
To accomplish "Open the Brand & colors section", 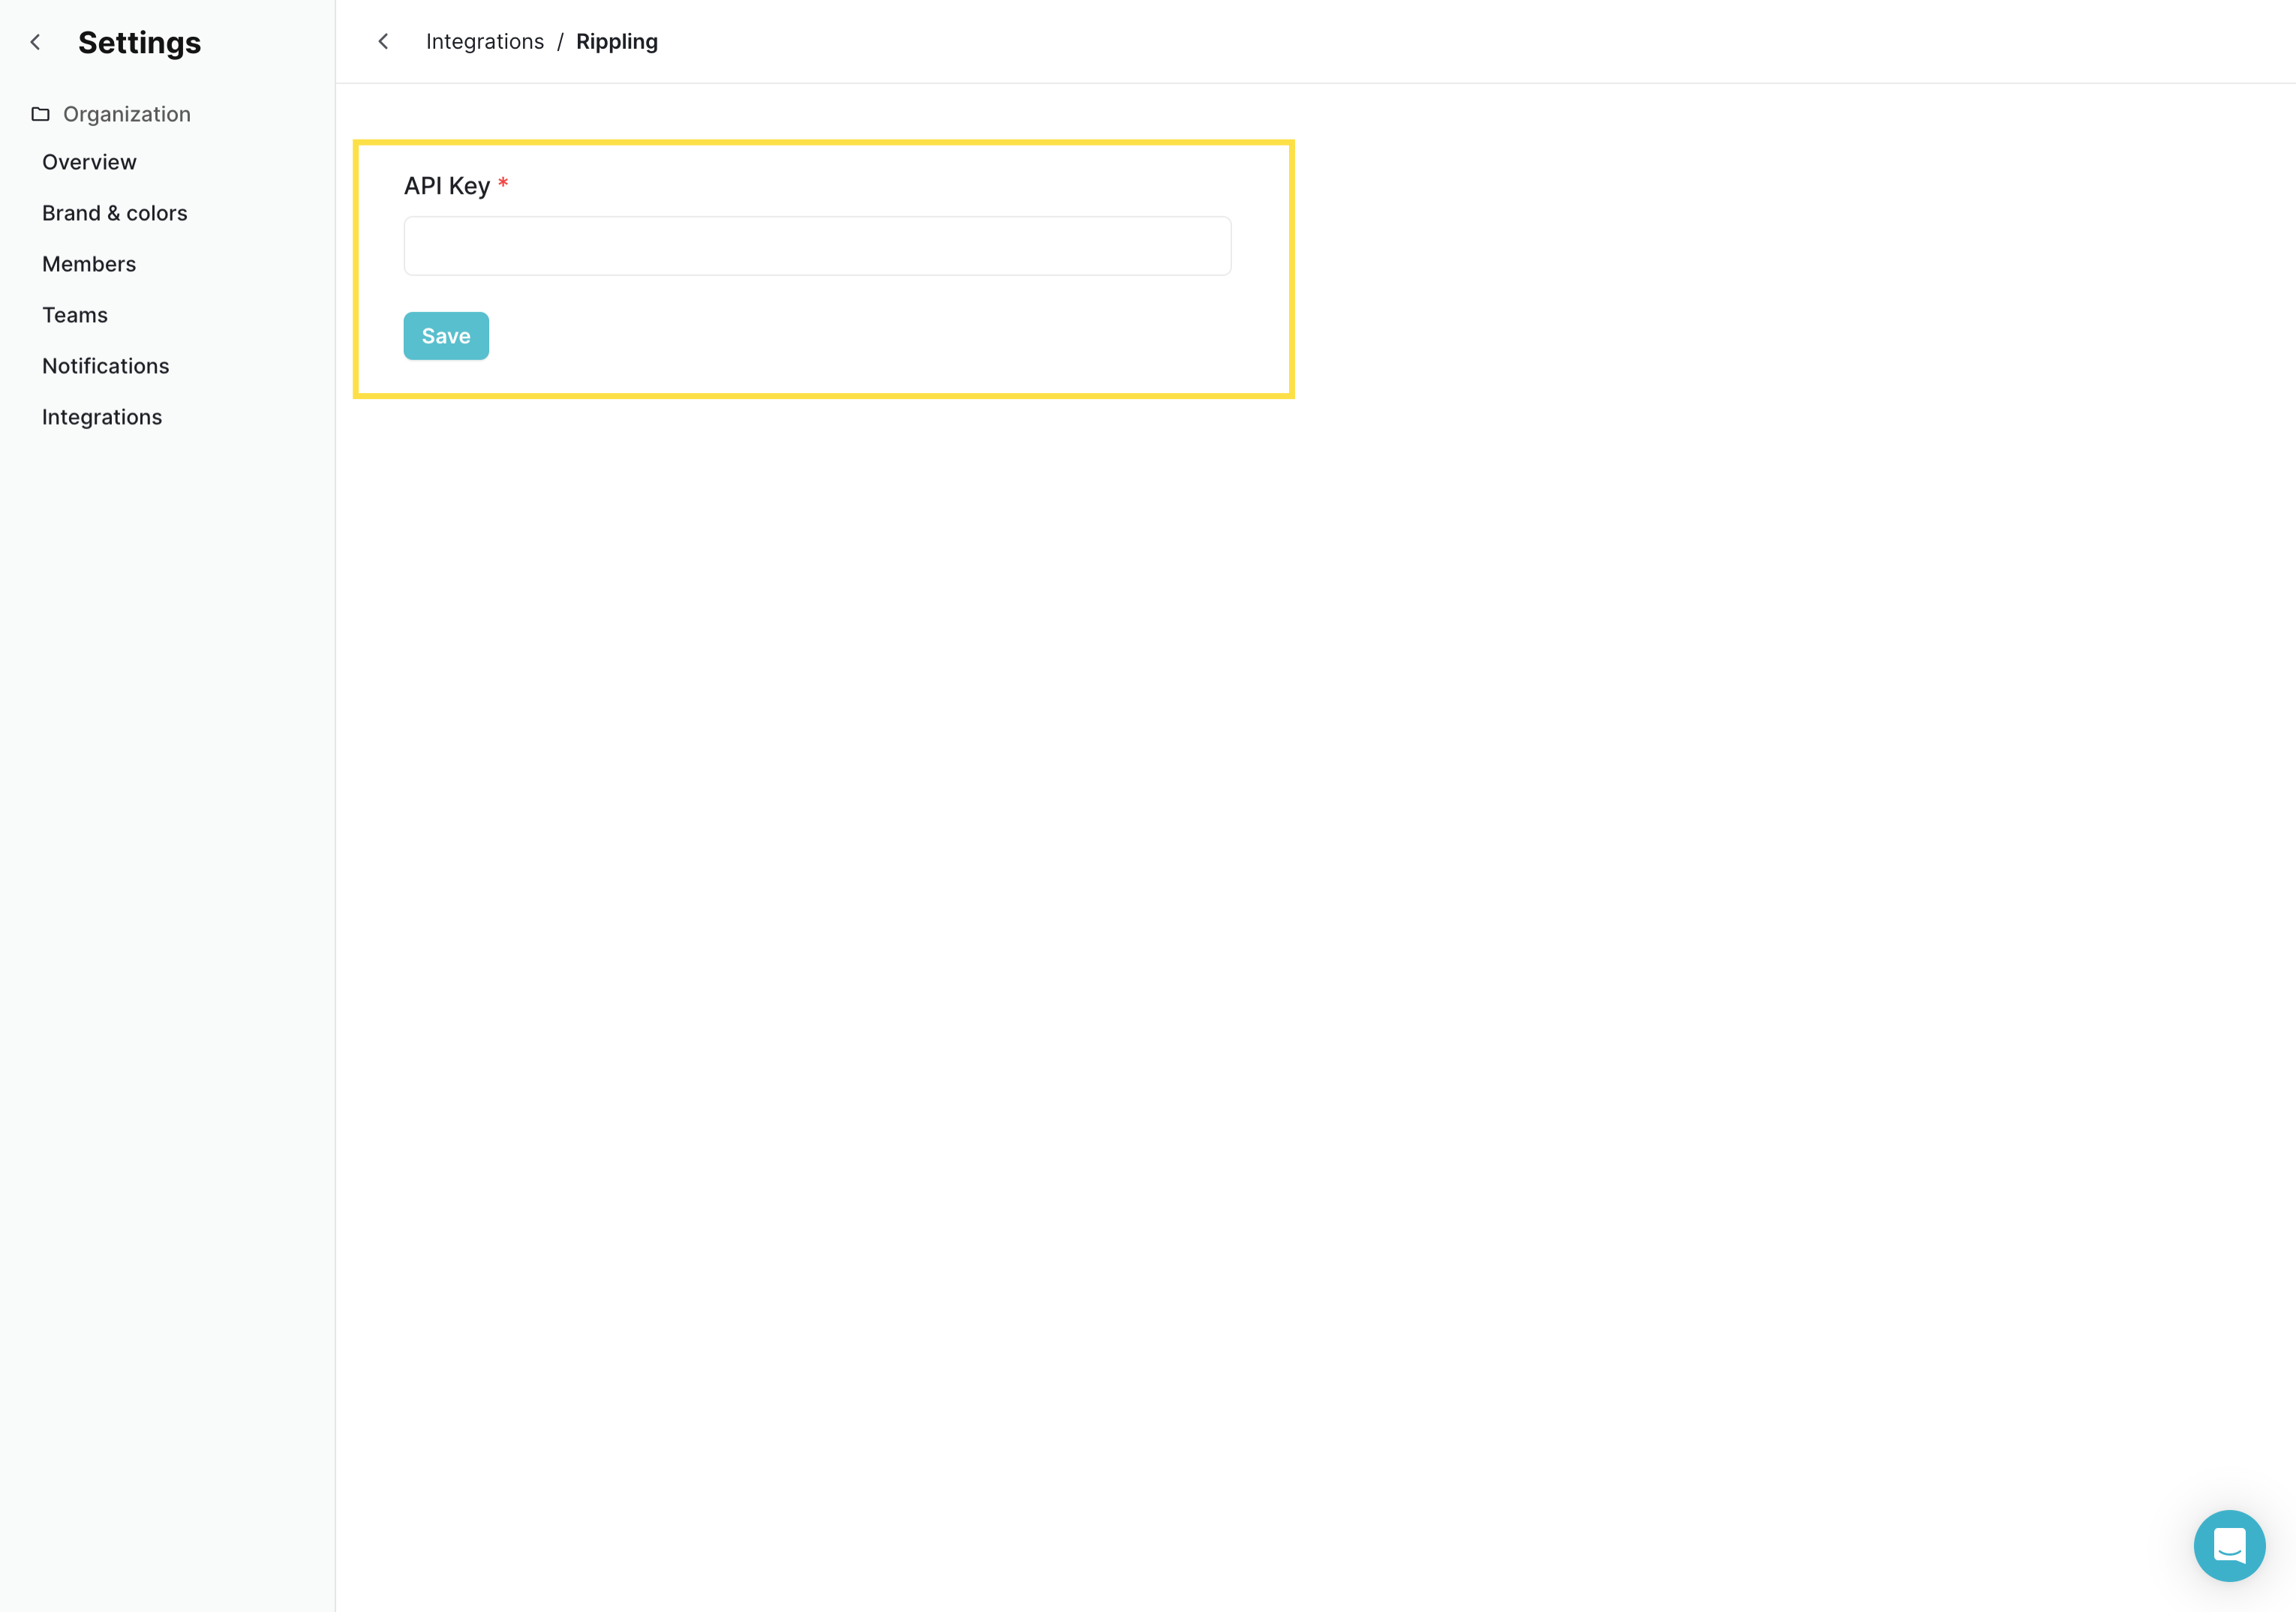I will tap(114, 212).
